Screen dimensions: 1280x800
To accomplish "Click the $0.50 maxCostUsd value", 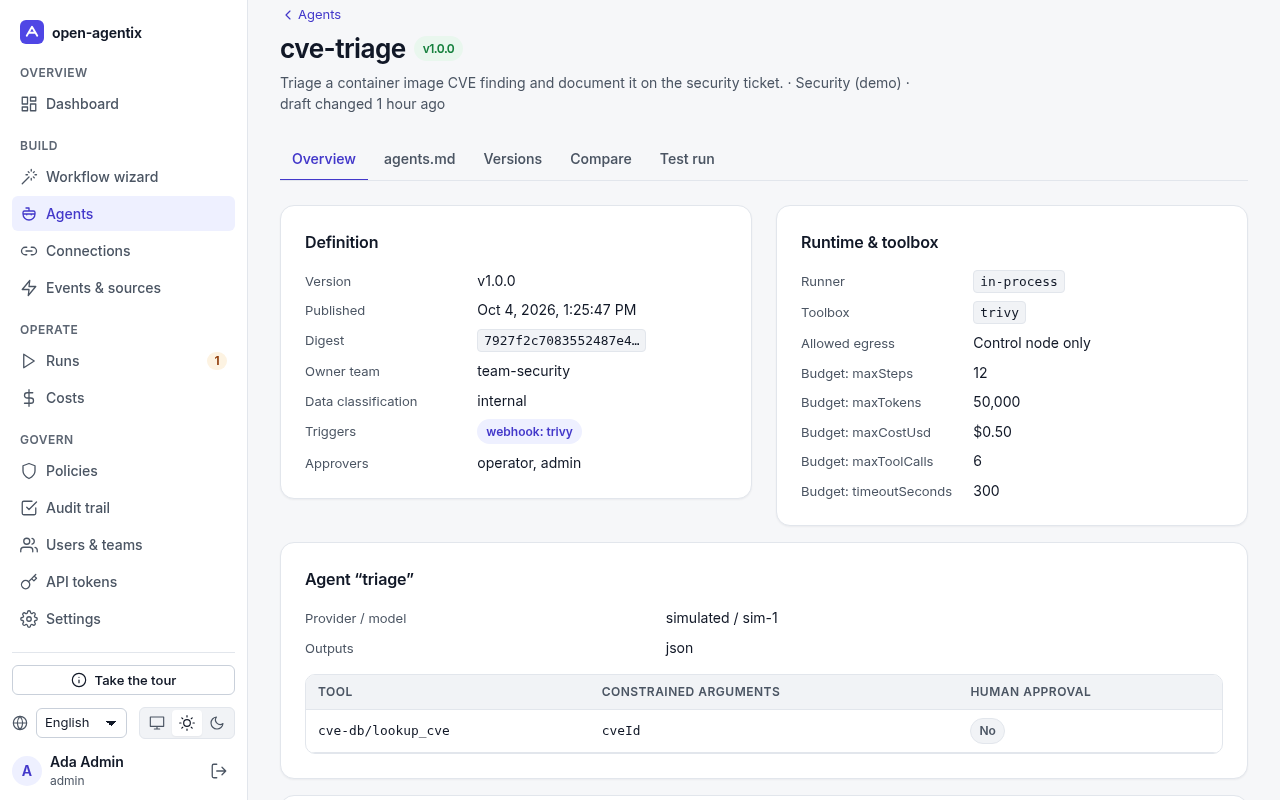I will (x=992, y=432).
